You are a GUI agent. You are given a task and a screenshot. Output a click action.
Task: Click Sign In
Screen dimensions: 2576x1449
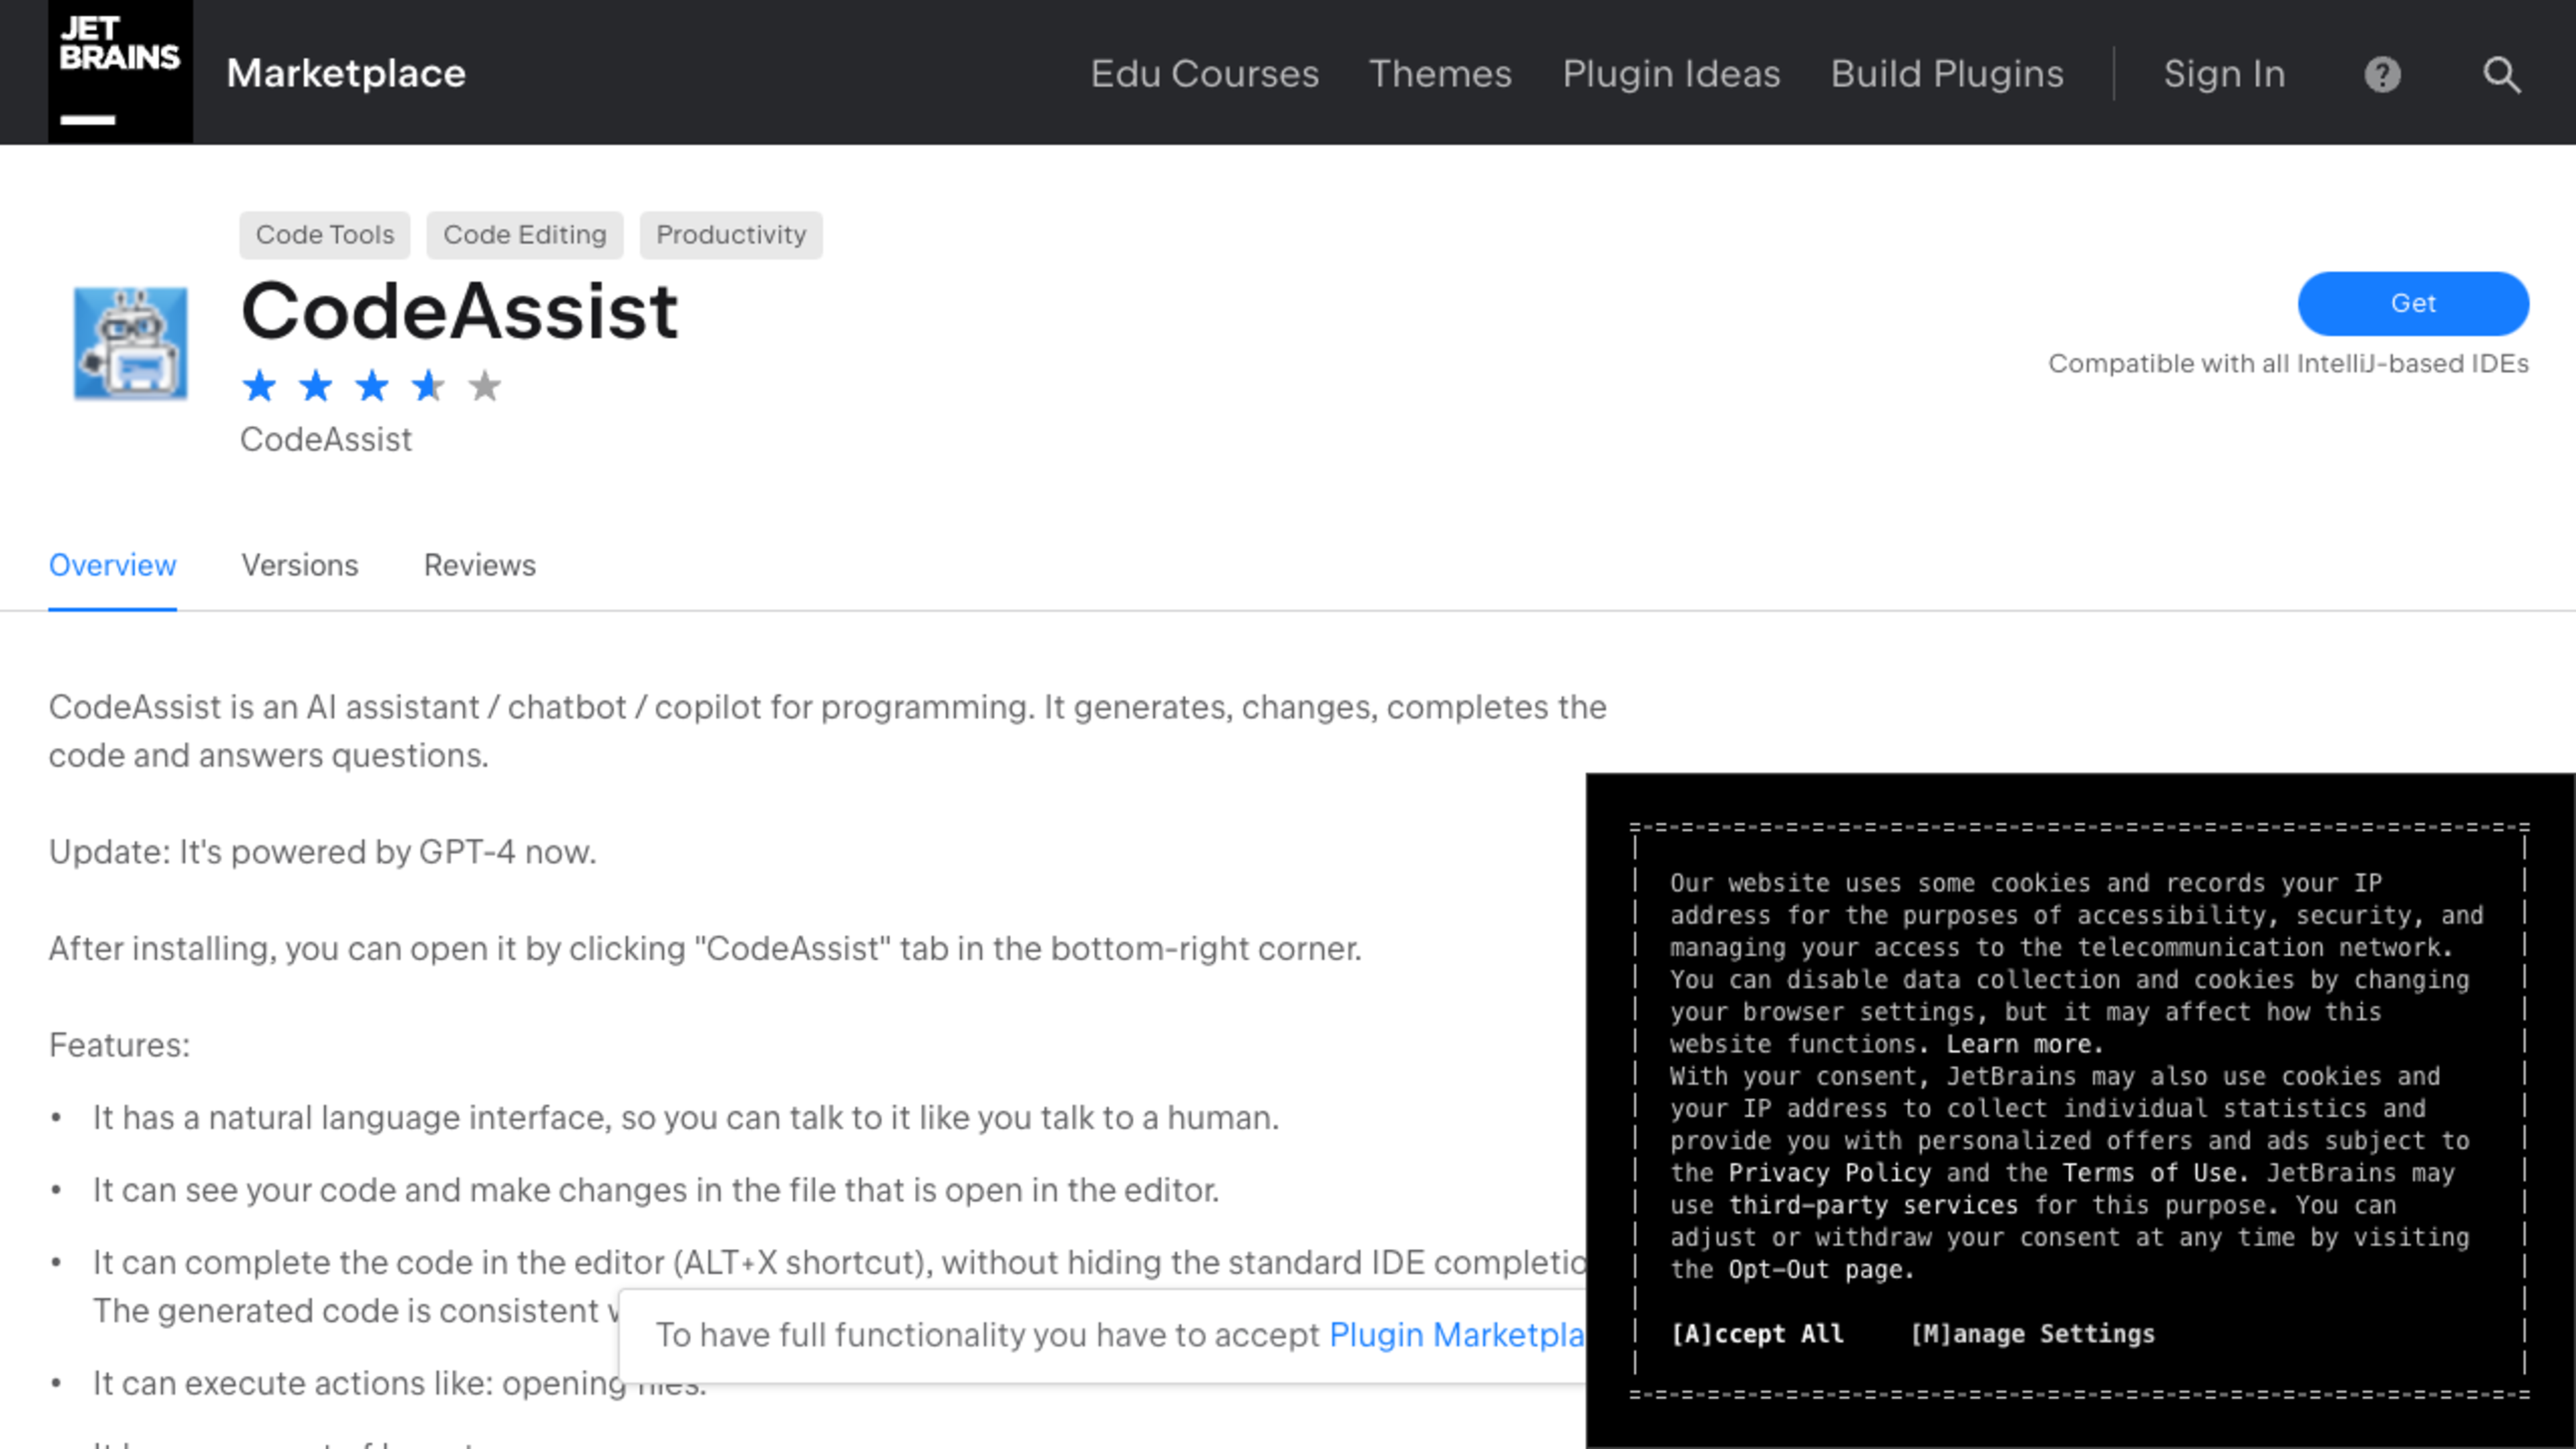tap(2224, 74)
